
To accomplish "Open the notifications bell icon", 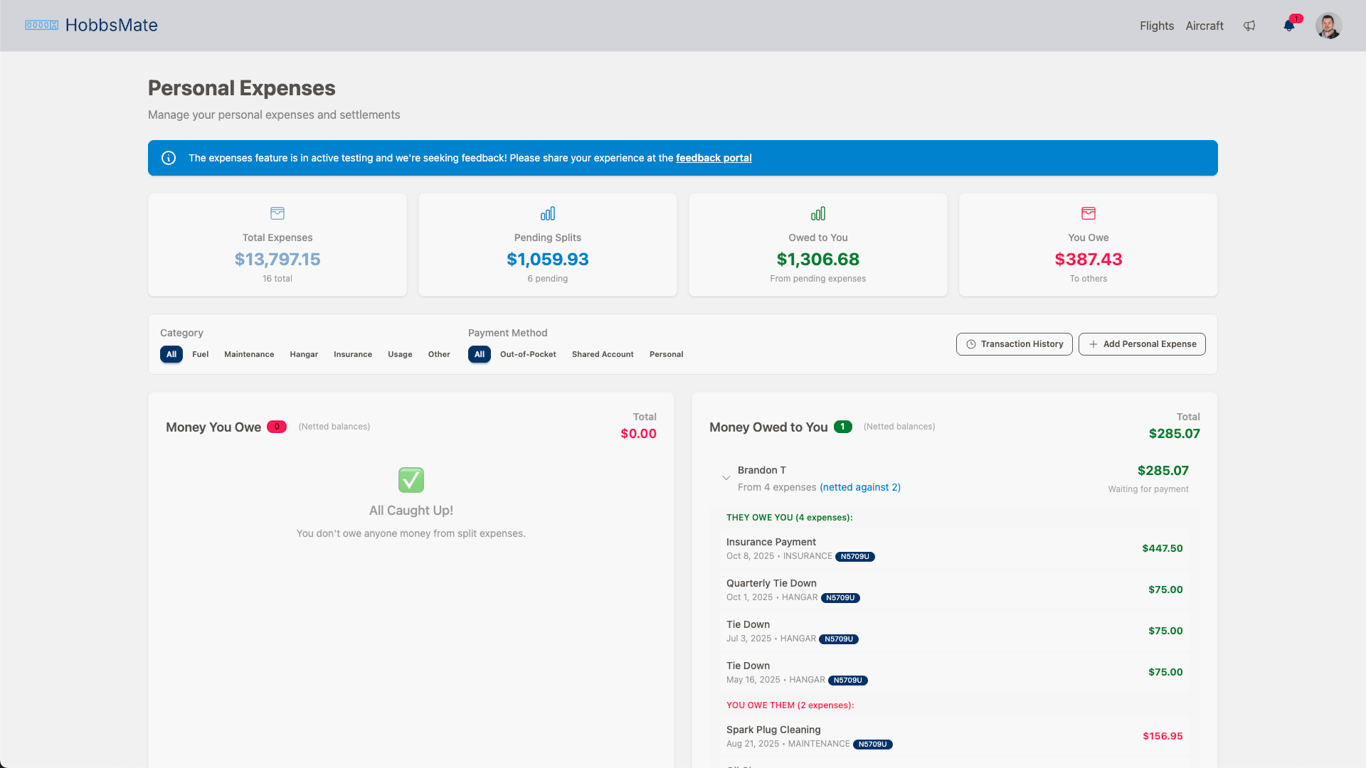I will click(x=1289, y=26).
